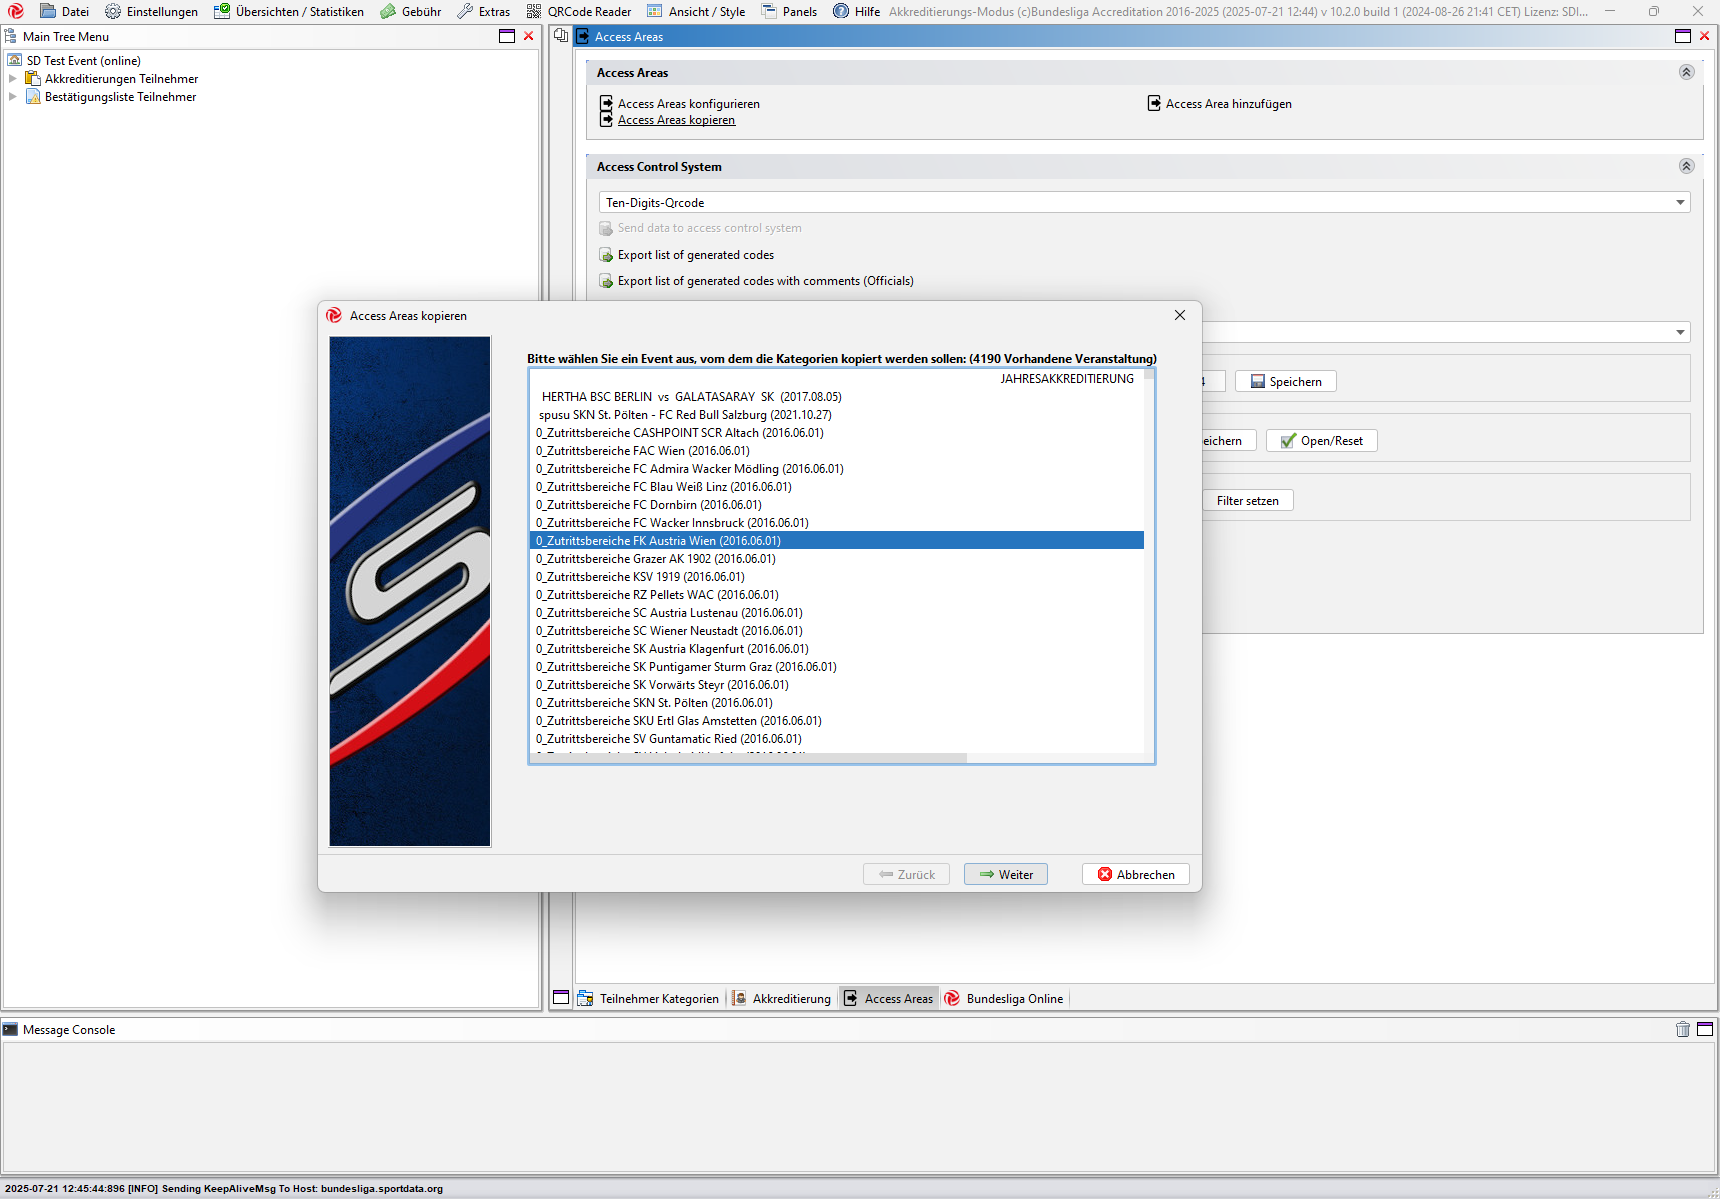Click the Main Tree Menu panel icon

[x=10, y=36]
